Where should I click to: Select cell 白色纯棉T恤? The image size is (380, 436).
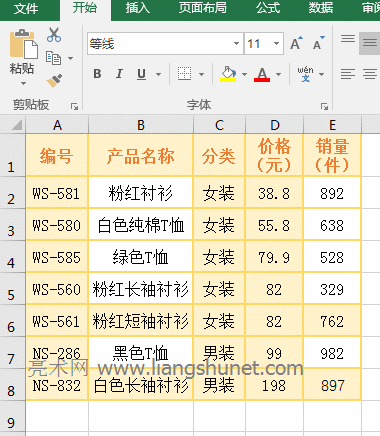click(x=141, y=225)
